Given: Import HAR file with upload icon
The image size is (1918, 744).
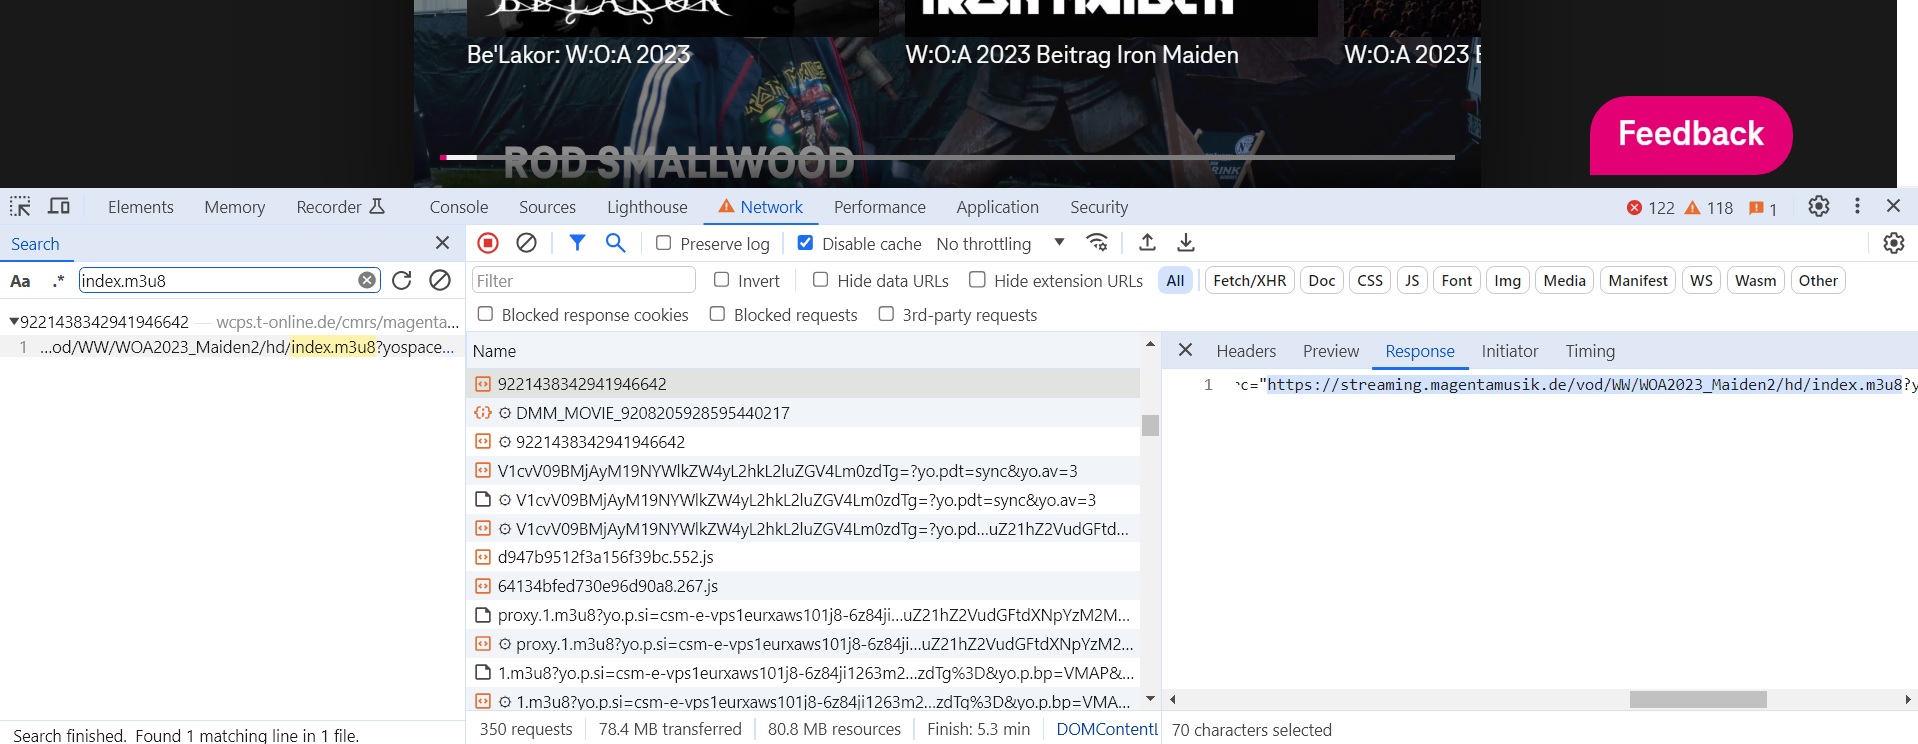Looking at the screenshot, I should (1147, 243).
